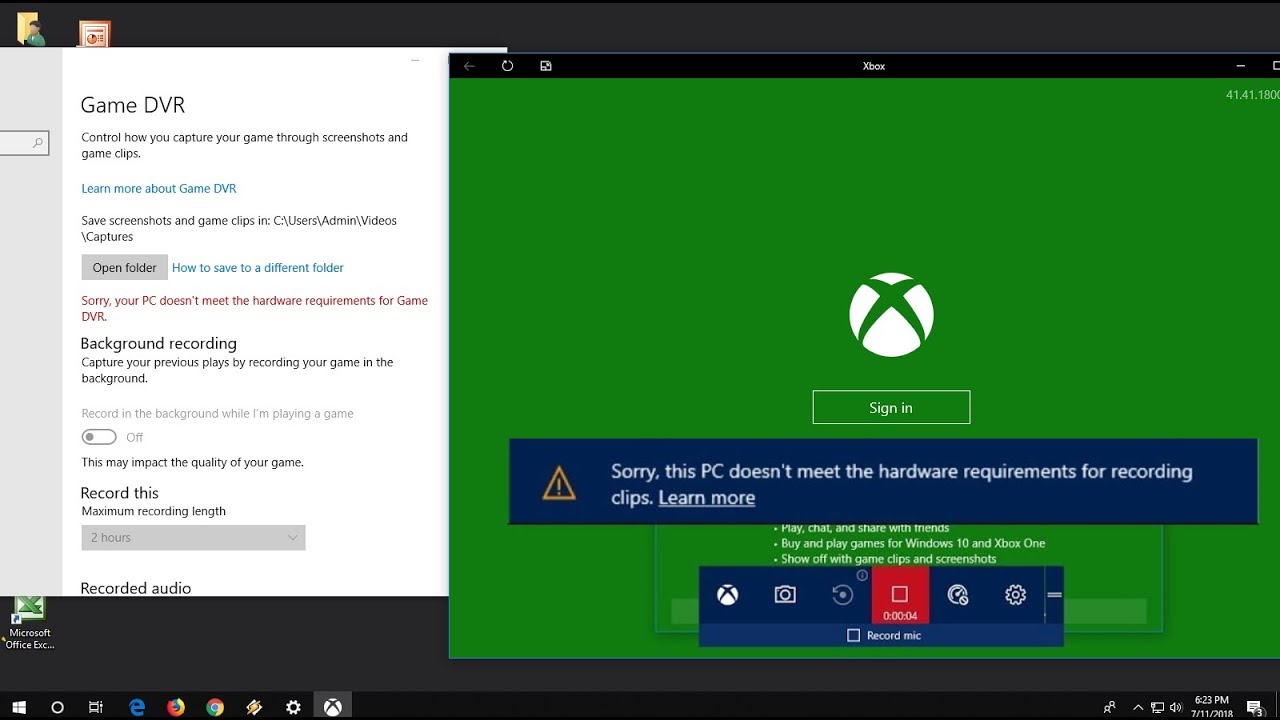Click the broadcast gauge icon in Game bar

click(958, 595)
